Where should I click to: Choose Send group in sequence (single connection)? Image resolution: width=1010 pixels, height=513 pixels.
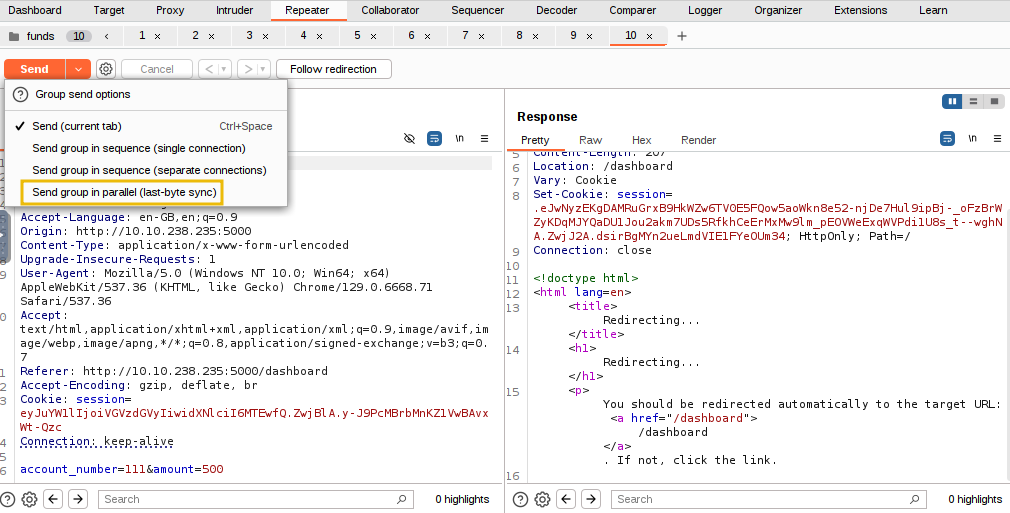[146, 148]
